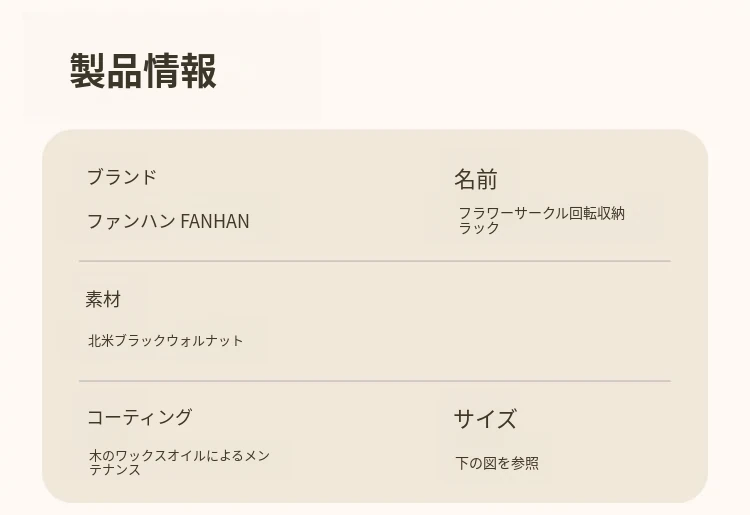Open the 下の図を参照 size reference
Viewport: 750px width, 515px height.
tap(497, 464)
